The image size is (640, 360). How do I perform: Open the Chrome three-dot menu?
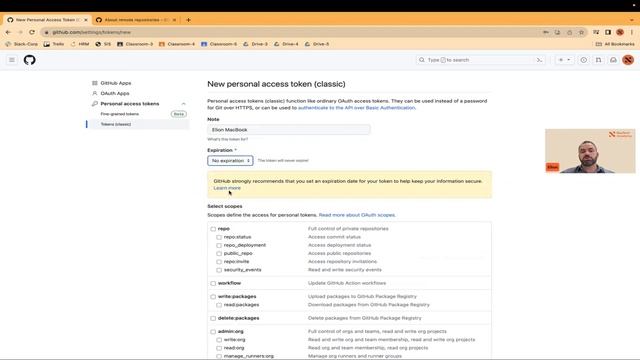tap(632, 32)
